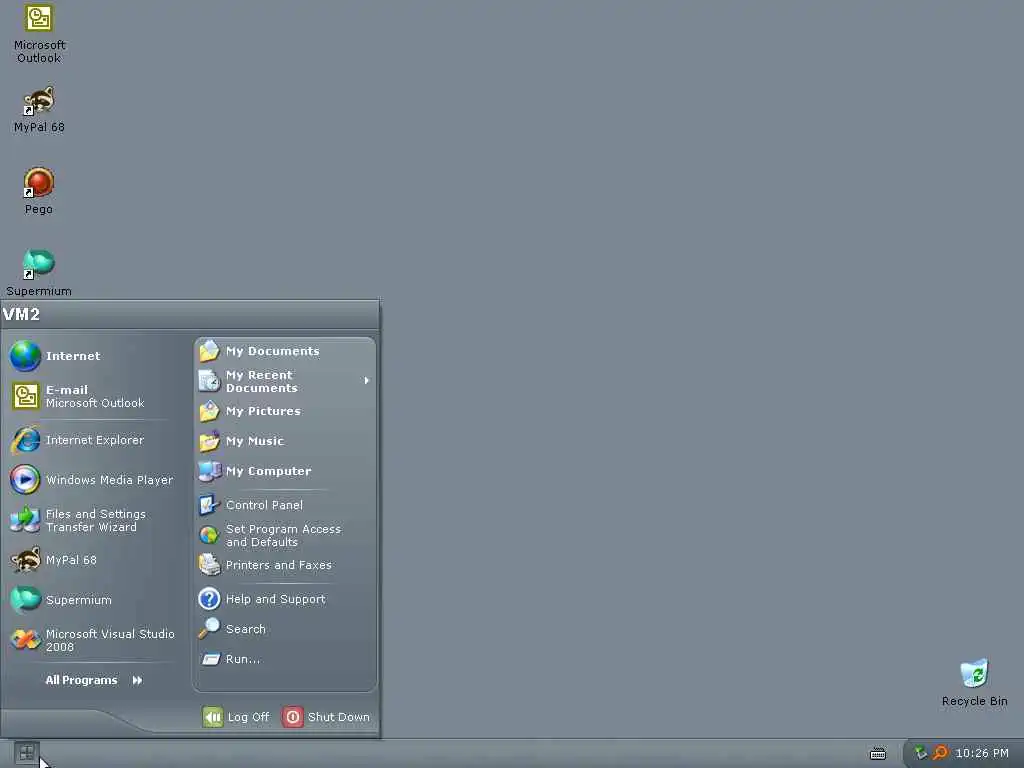Click the Shut Down button
The image size is (1024, 768).
pyautogui.click(x=326, y=717)
